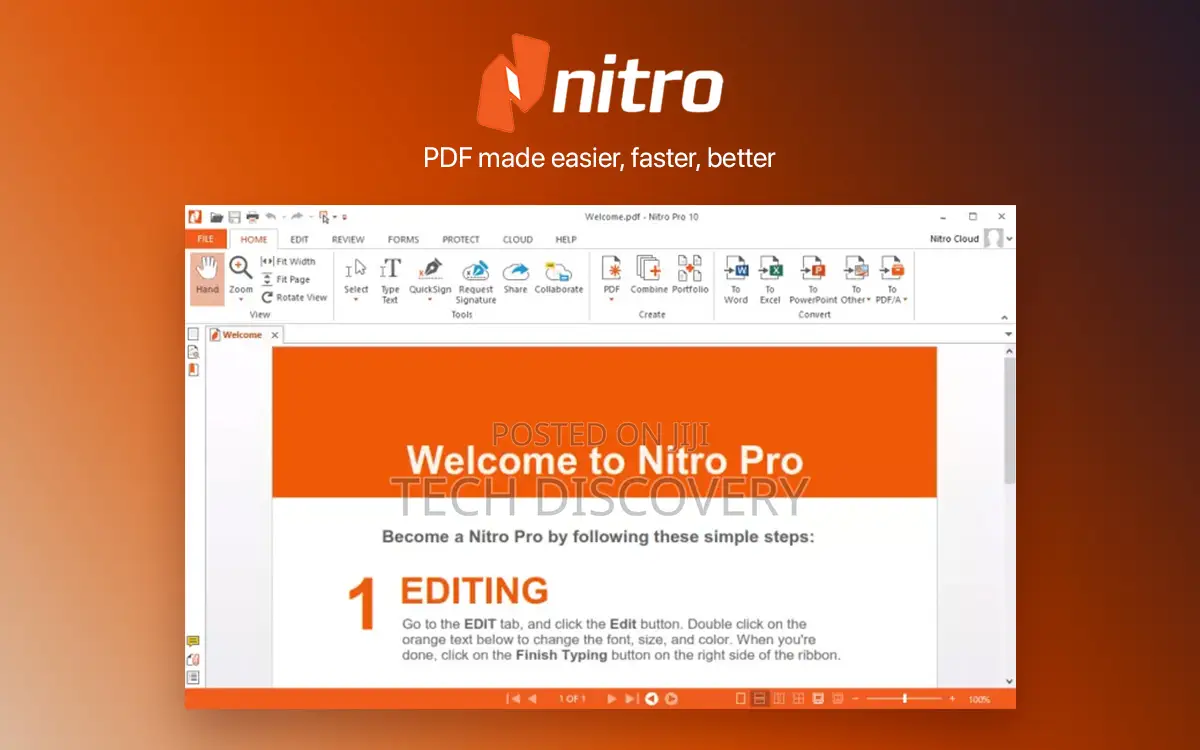Convert using To Word icon
The image size is (1200, 750).
coord(736,268)
